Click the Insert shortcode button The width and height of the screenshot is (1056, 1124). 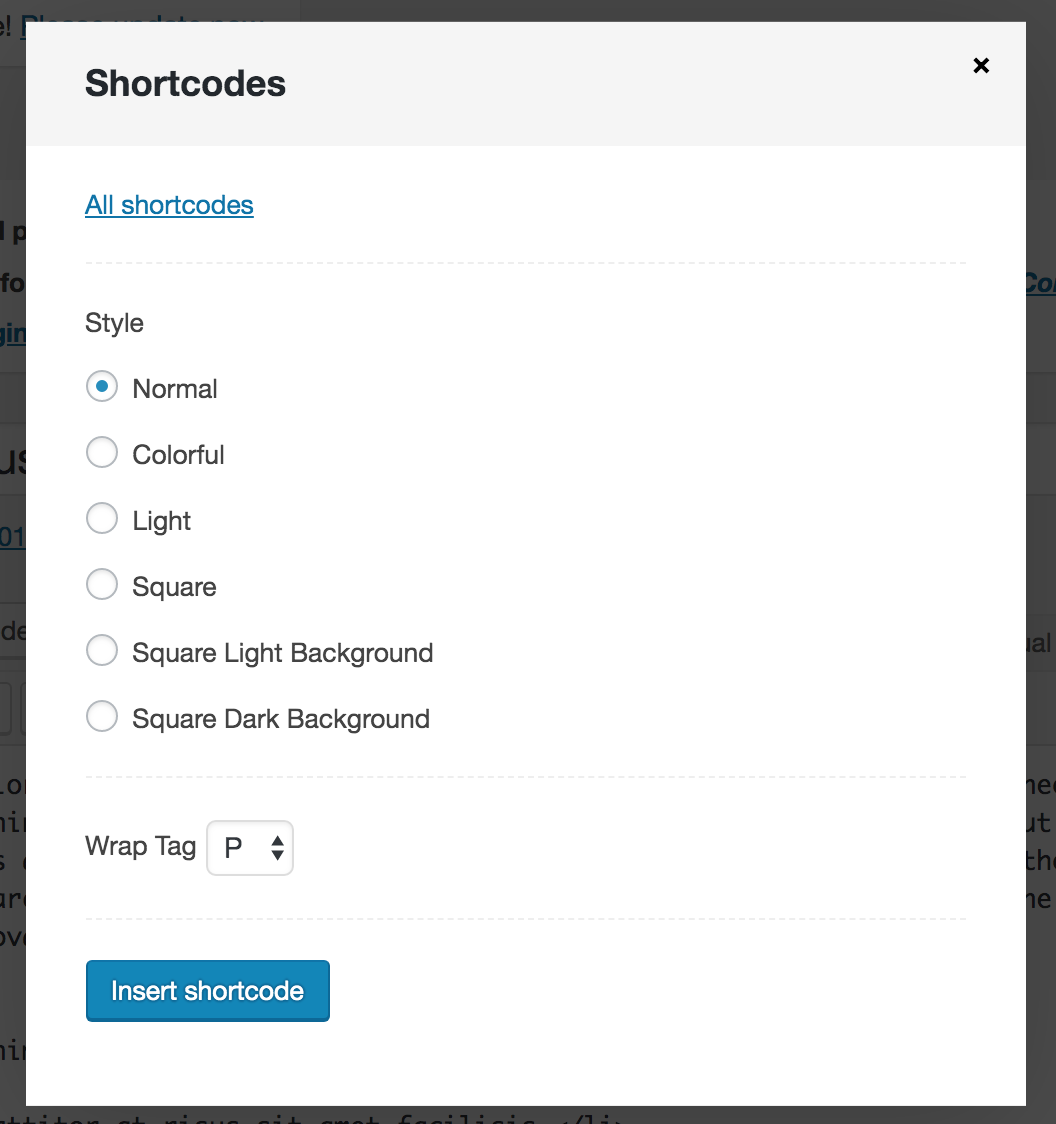pos(207,990)
